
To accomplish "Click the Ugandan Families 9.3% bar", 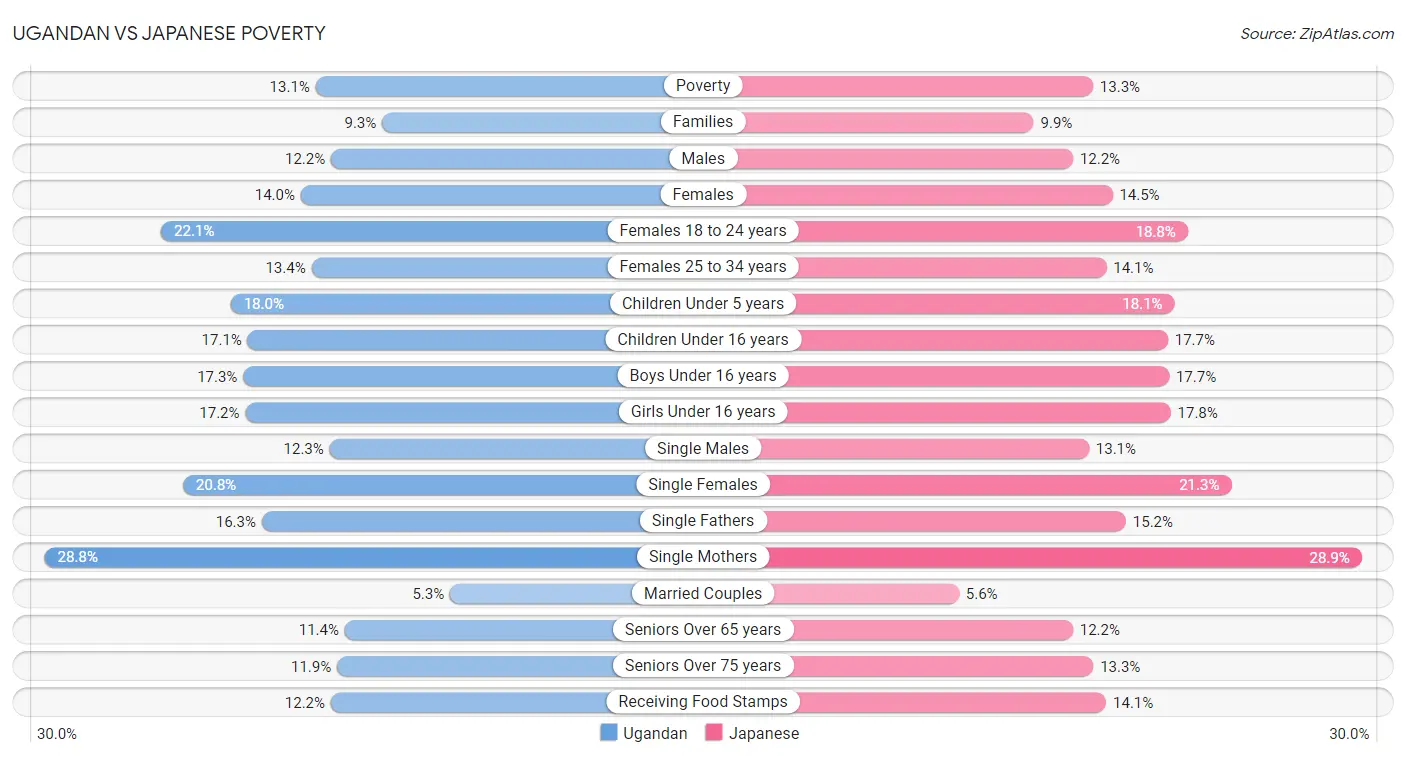I will [542, 122].
